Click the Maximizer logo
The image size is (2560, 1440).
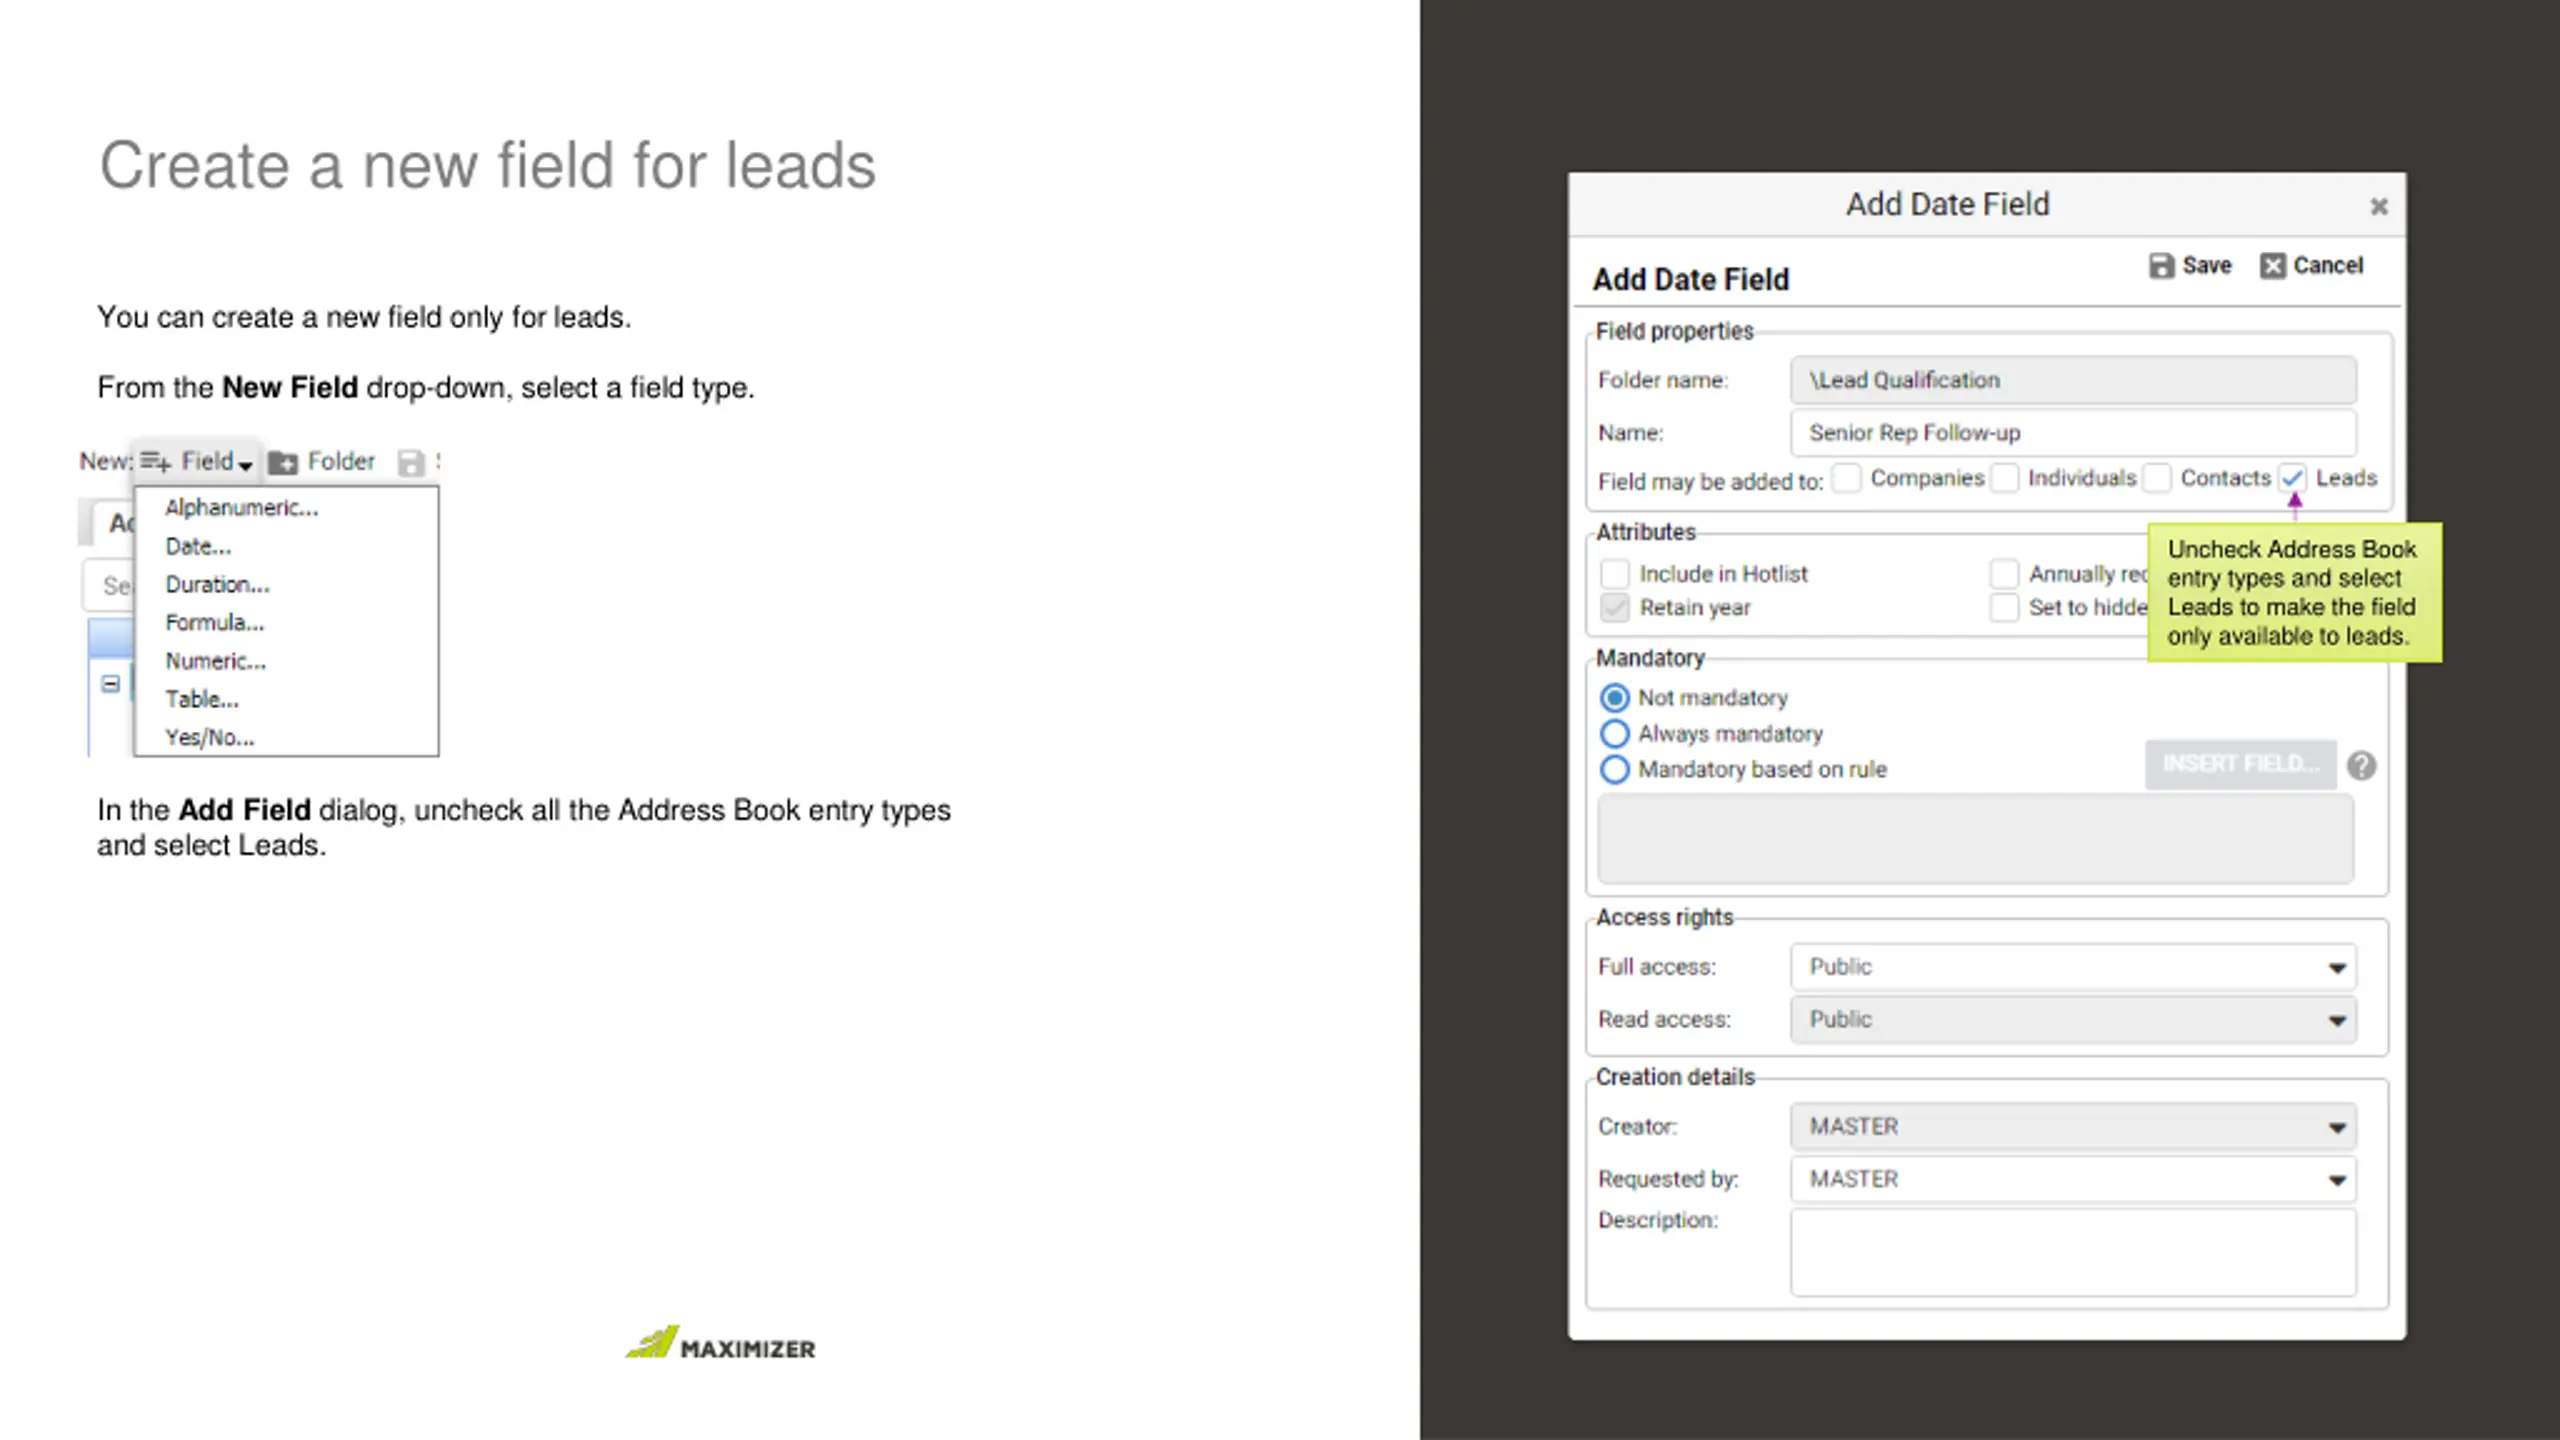click(x=720, y=1343)
